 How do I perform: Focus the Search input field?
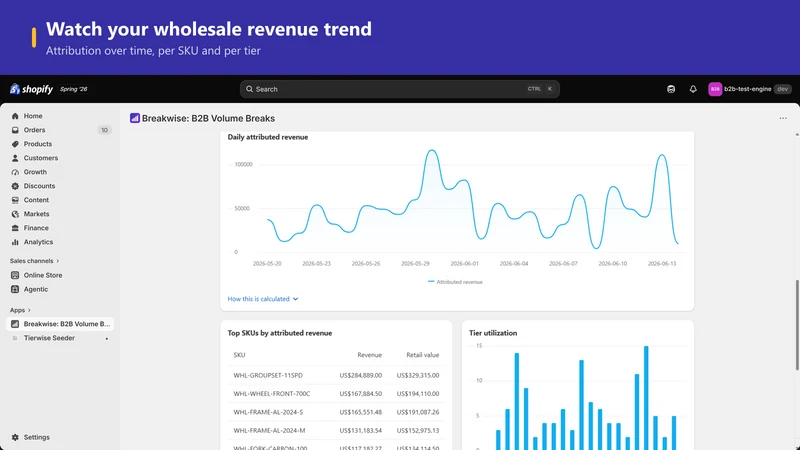(399, 89)
